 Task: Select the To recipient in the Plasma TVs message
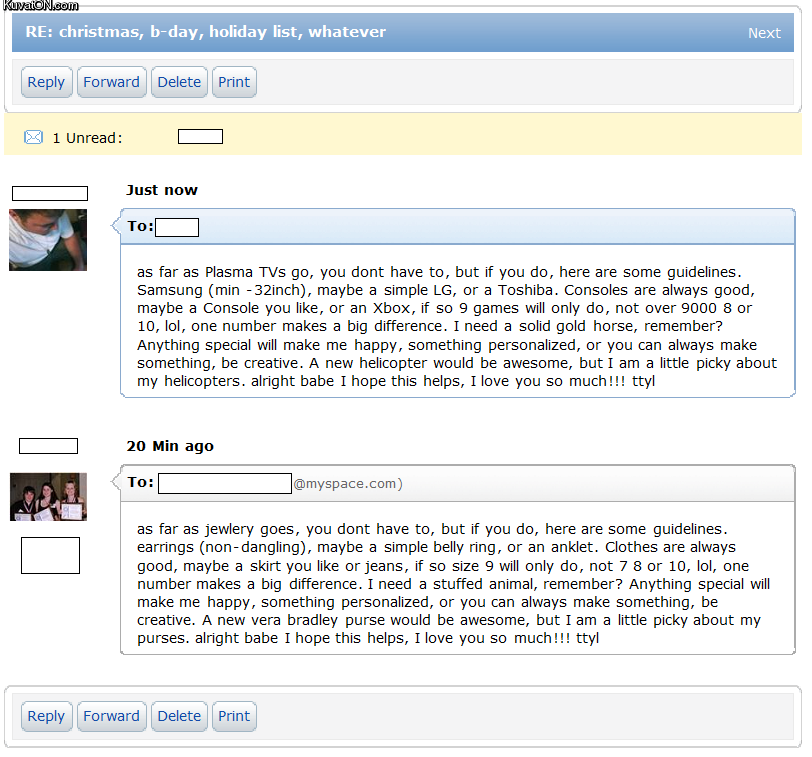[177, 227]
